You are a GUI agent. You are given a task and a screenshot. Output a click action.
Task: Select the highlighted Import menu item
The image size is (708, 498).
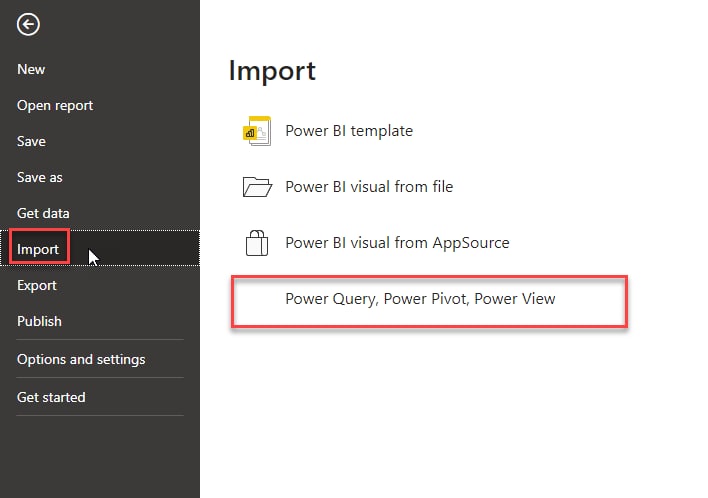100,248
